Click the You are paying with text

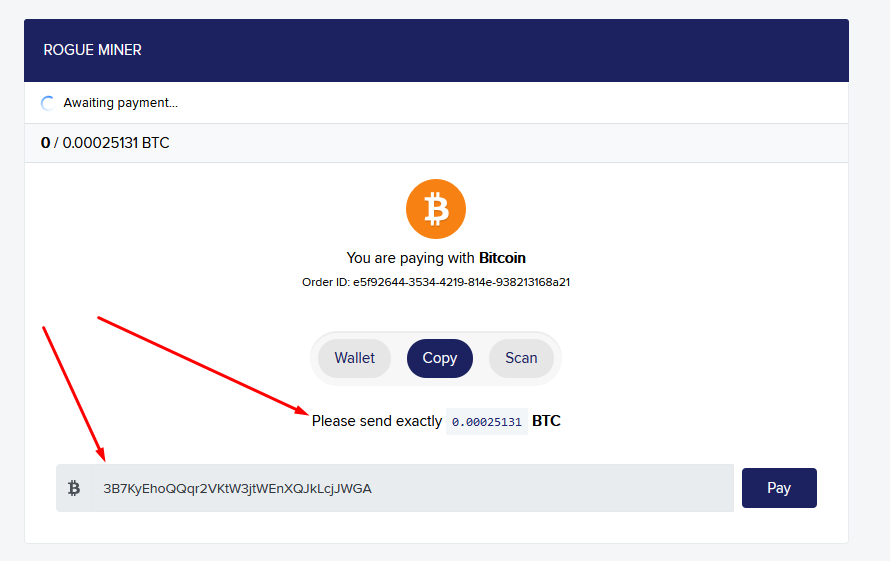[410, 258]
